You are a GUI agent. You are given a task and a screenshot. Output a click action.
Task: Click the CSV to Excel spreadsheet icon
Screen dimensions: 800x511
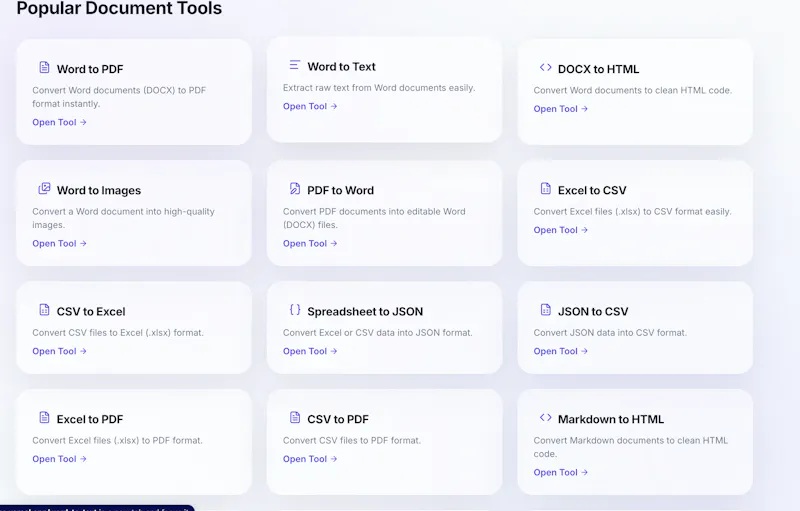(x=44, y=310)
